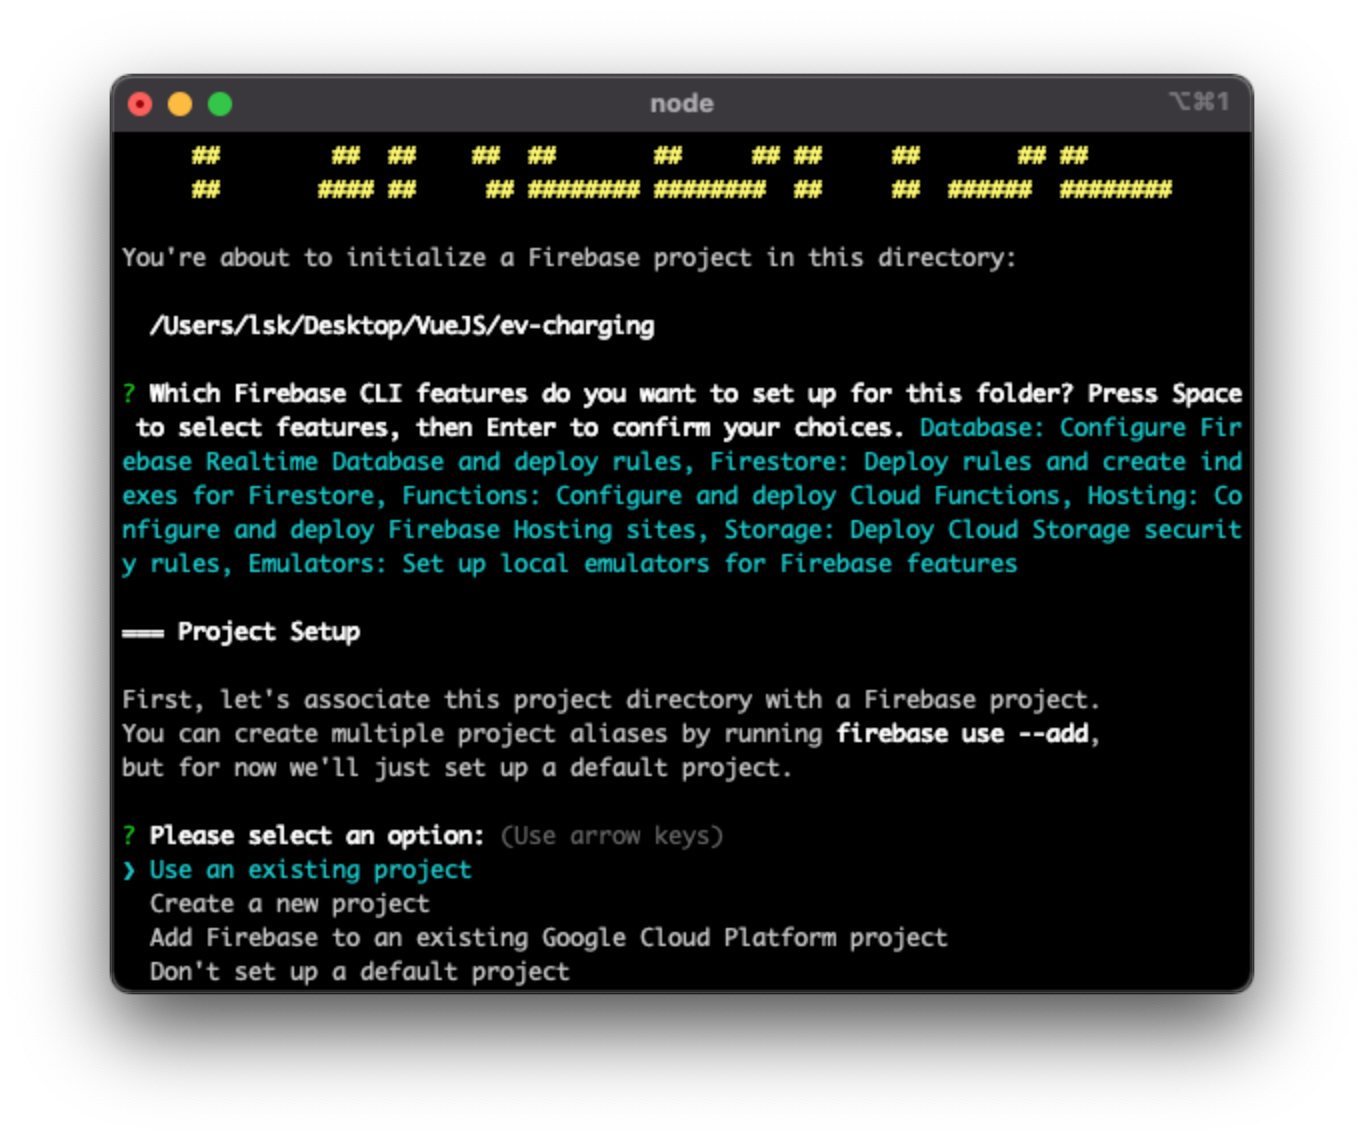Select "Don't set up a default project"
This screenshot has width=1364, height=1140.
point(358,971)
